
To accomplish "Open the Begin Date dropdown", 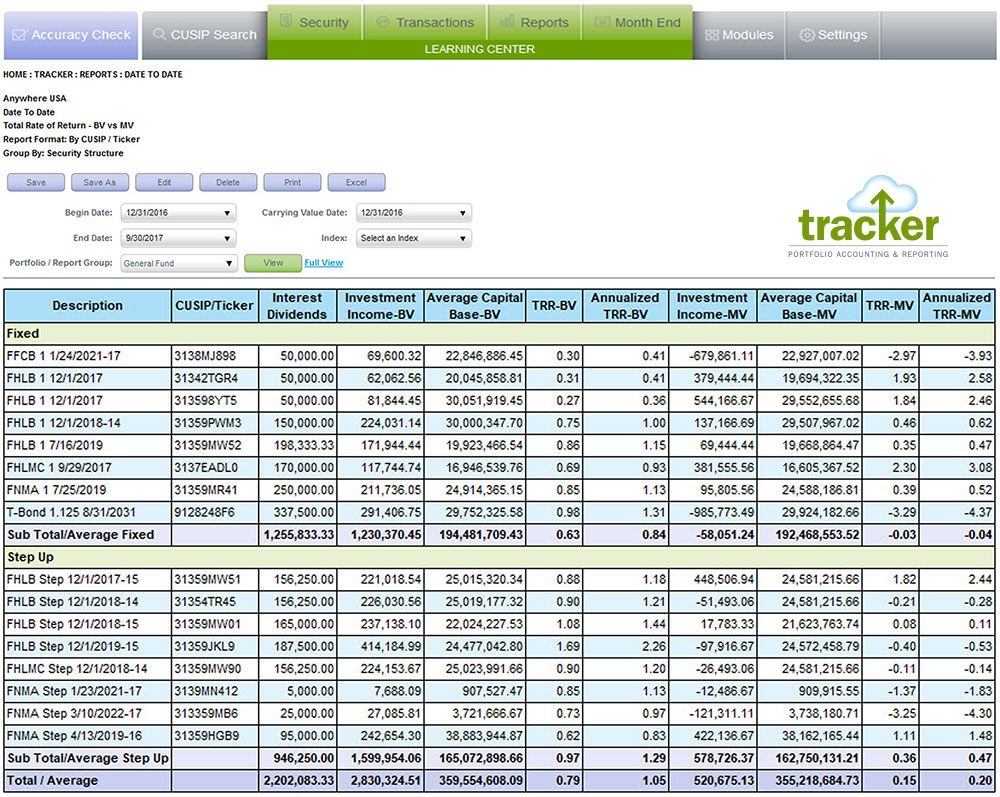I will click(177, 213).
